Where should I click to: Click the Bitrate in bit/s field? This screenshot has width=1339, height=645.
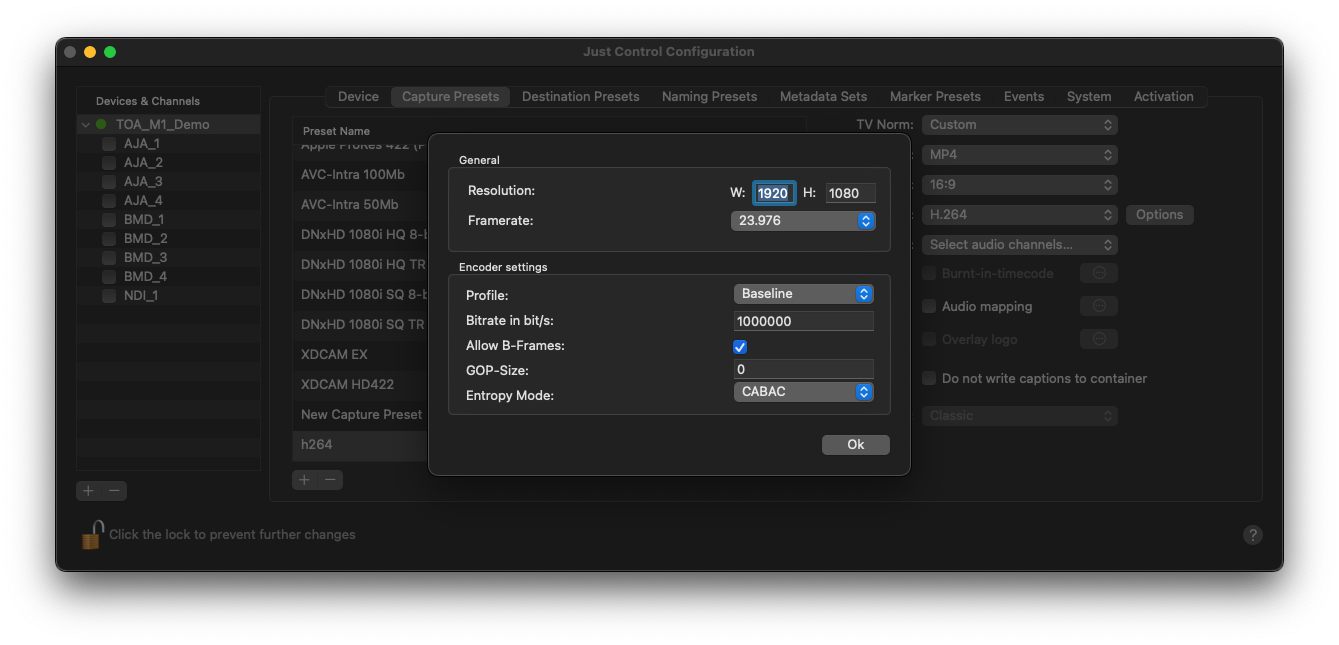tap(804, 321)
